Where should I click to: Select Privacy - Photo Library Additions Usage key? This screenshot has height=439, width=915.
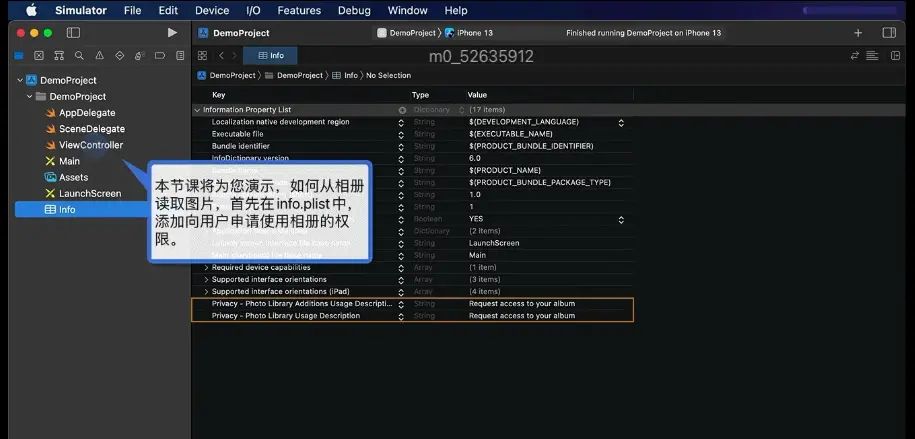(x=302, y=304)
